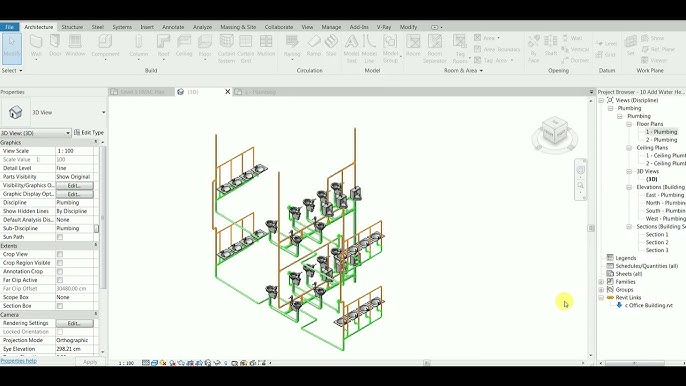Screen dimensions: 686x386
Task: Toggle the Far Clip Active checkbox
Action: click(x=60, y=280)
